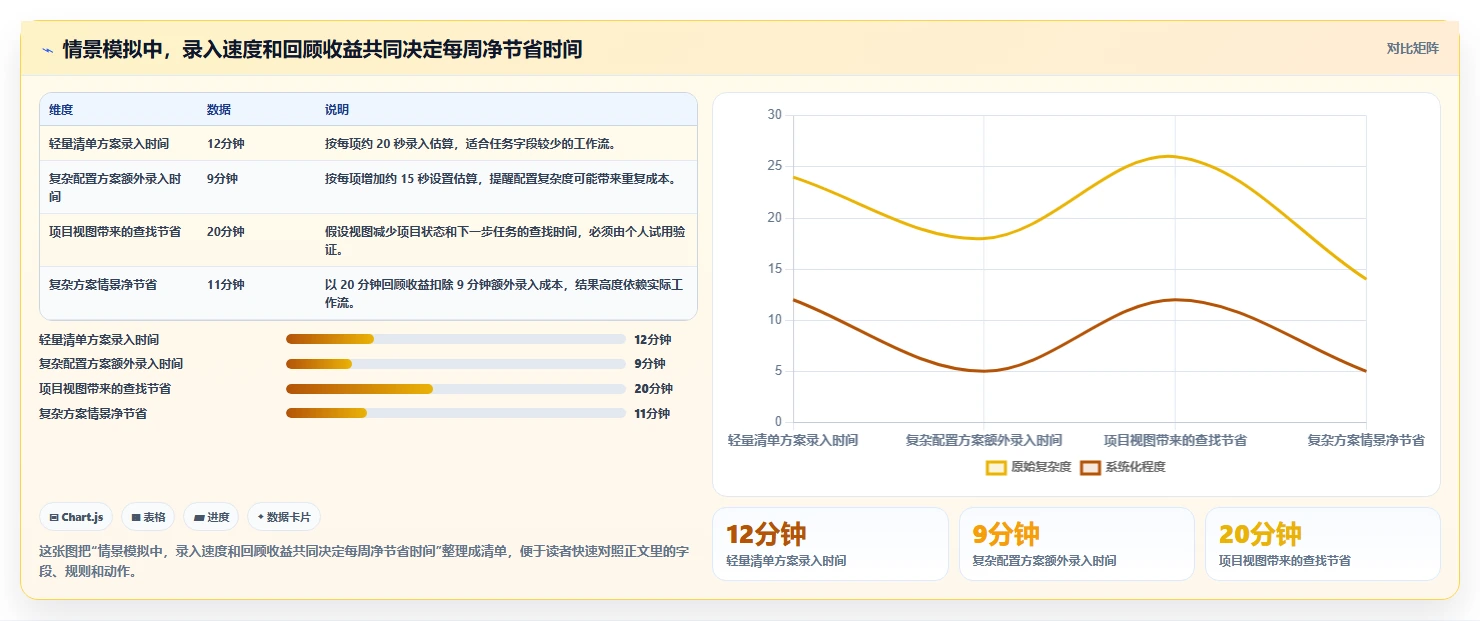Click the yellow 原始复杂度 legend swatch
The height and width of the screenshot is (621, 1480).
(x=996, y=467)
